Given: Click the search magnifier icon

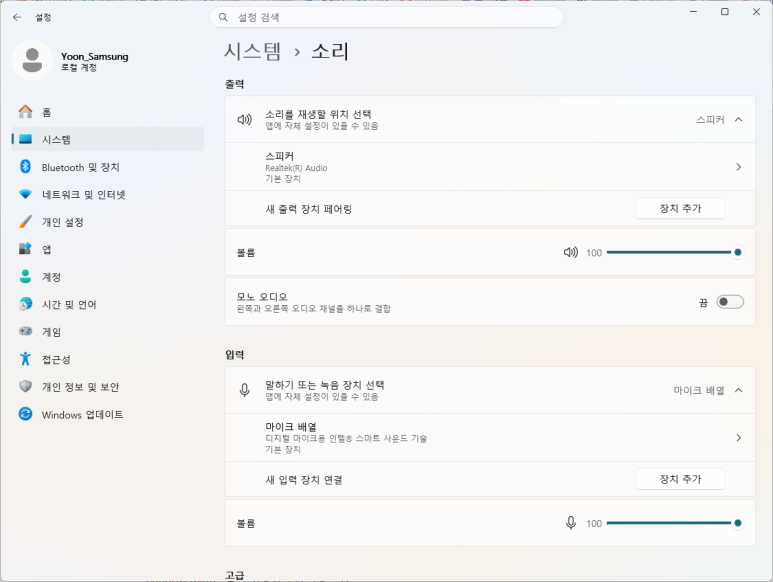Looking at the screenshot, I should tap(223, 17).
